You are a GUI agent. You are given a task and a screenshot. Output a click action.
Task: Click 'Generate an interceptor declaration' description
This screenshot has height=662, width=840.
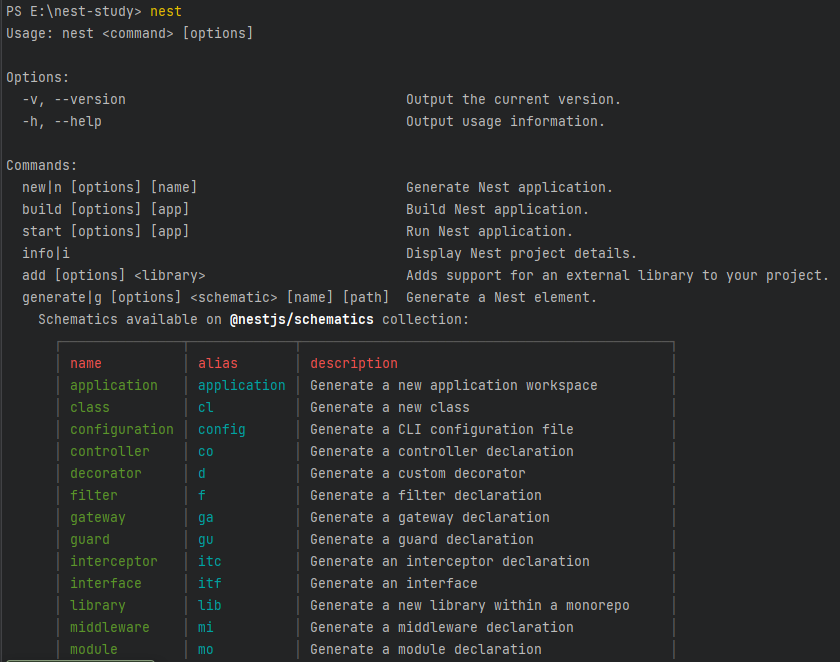coord(449,561)
